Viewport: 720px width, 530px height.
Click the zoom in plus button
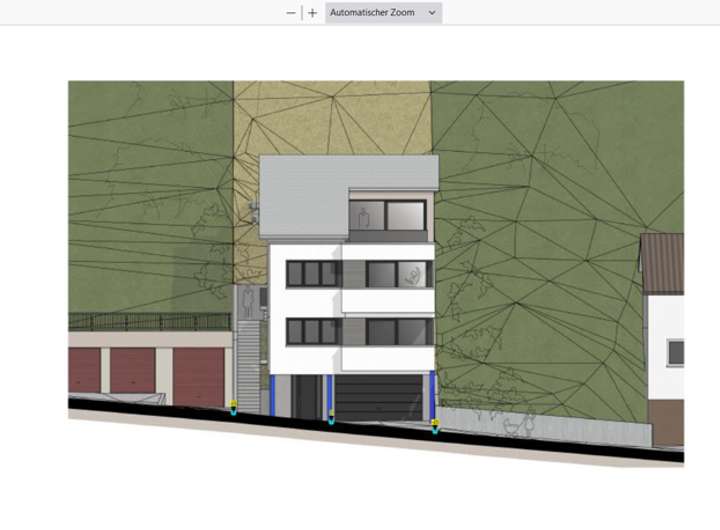click(313, 13)
